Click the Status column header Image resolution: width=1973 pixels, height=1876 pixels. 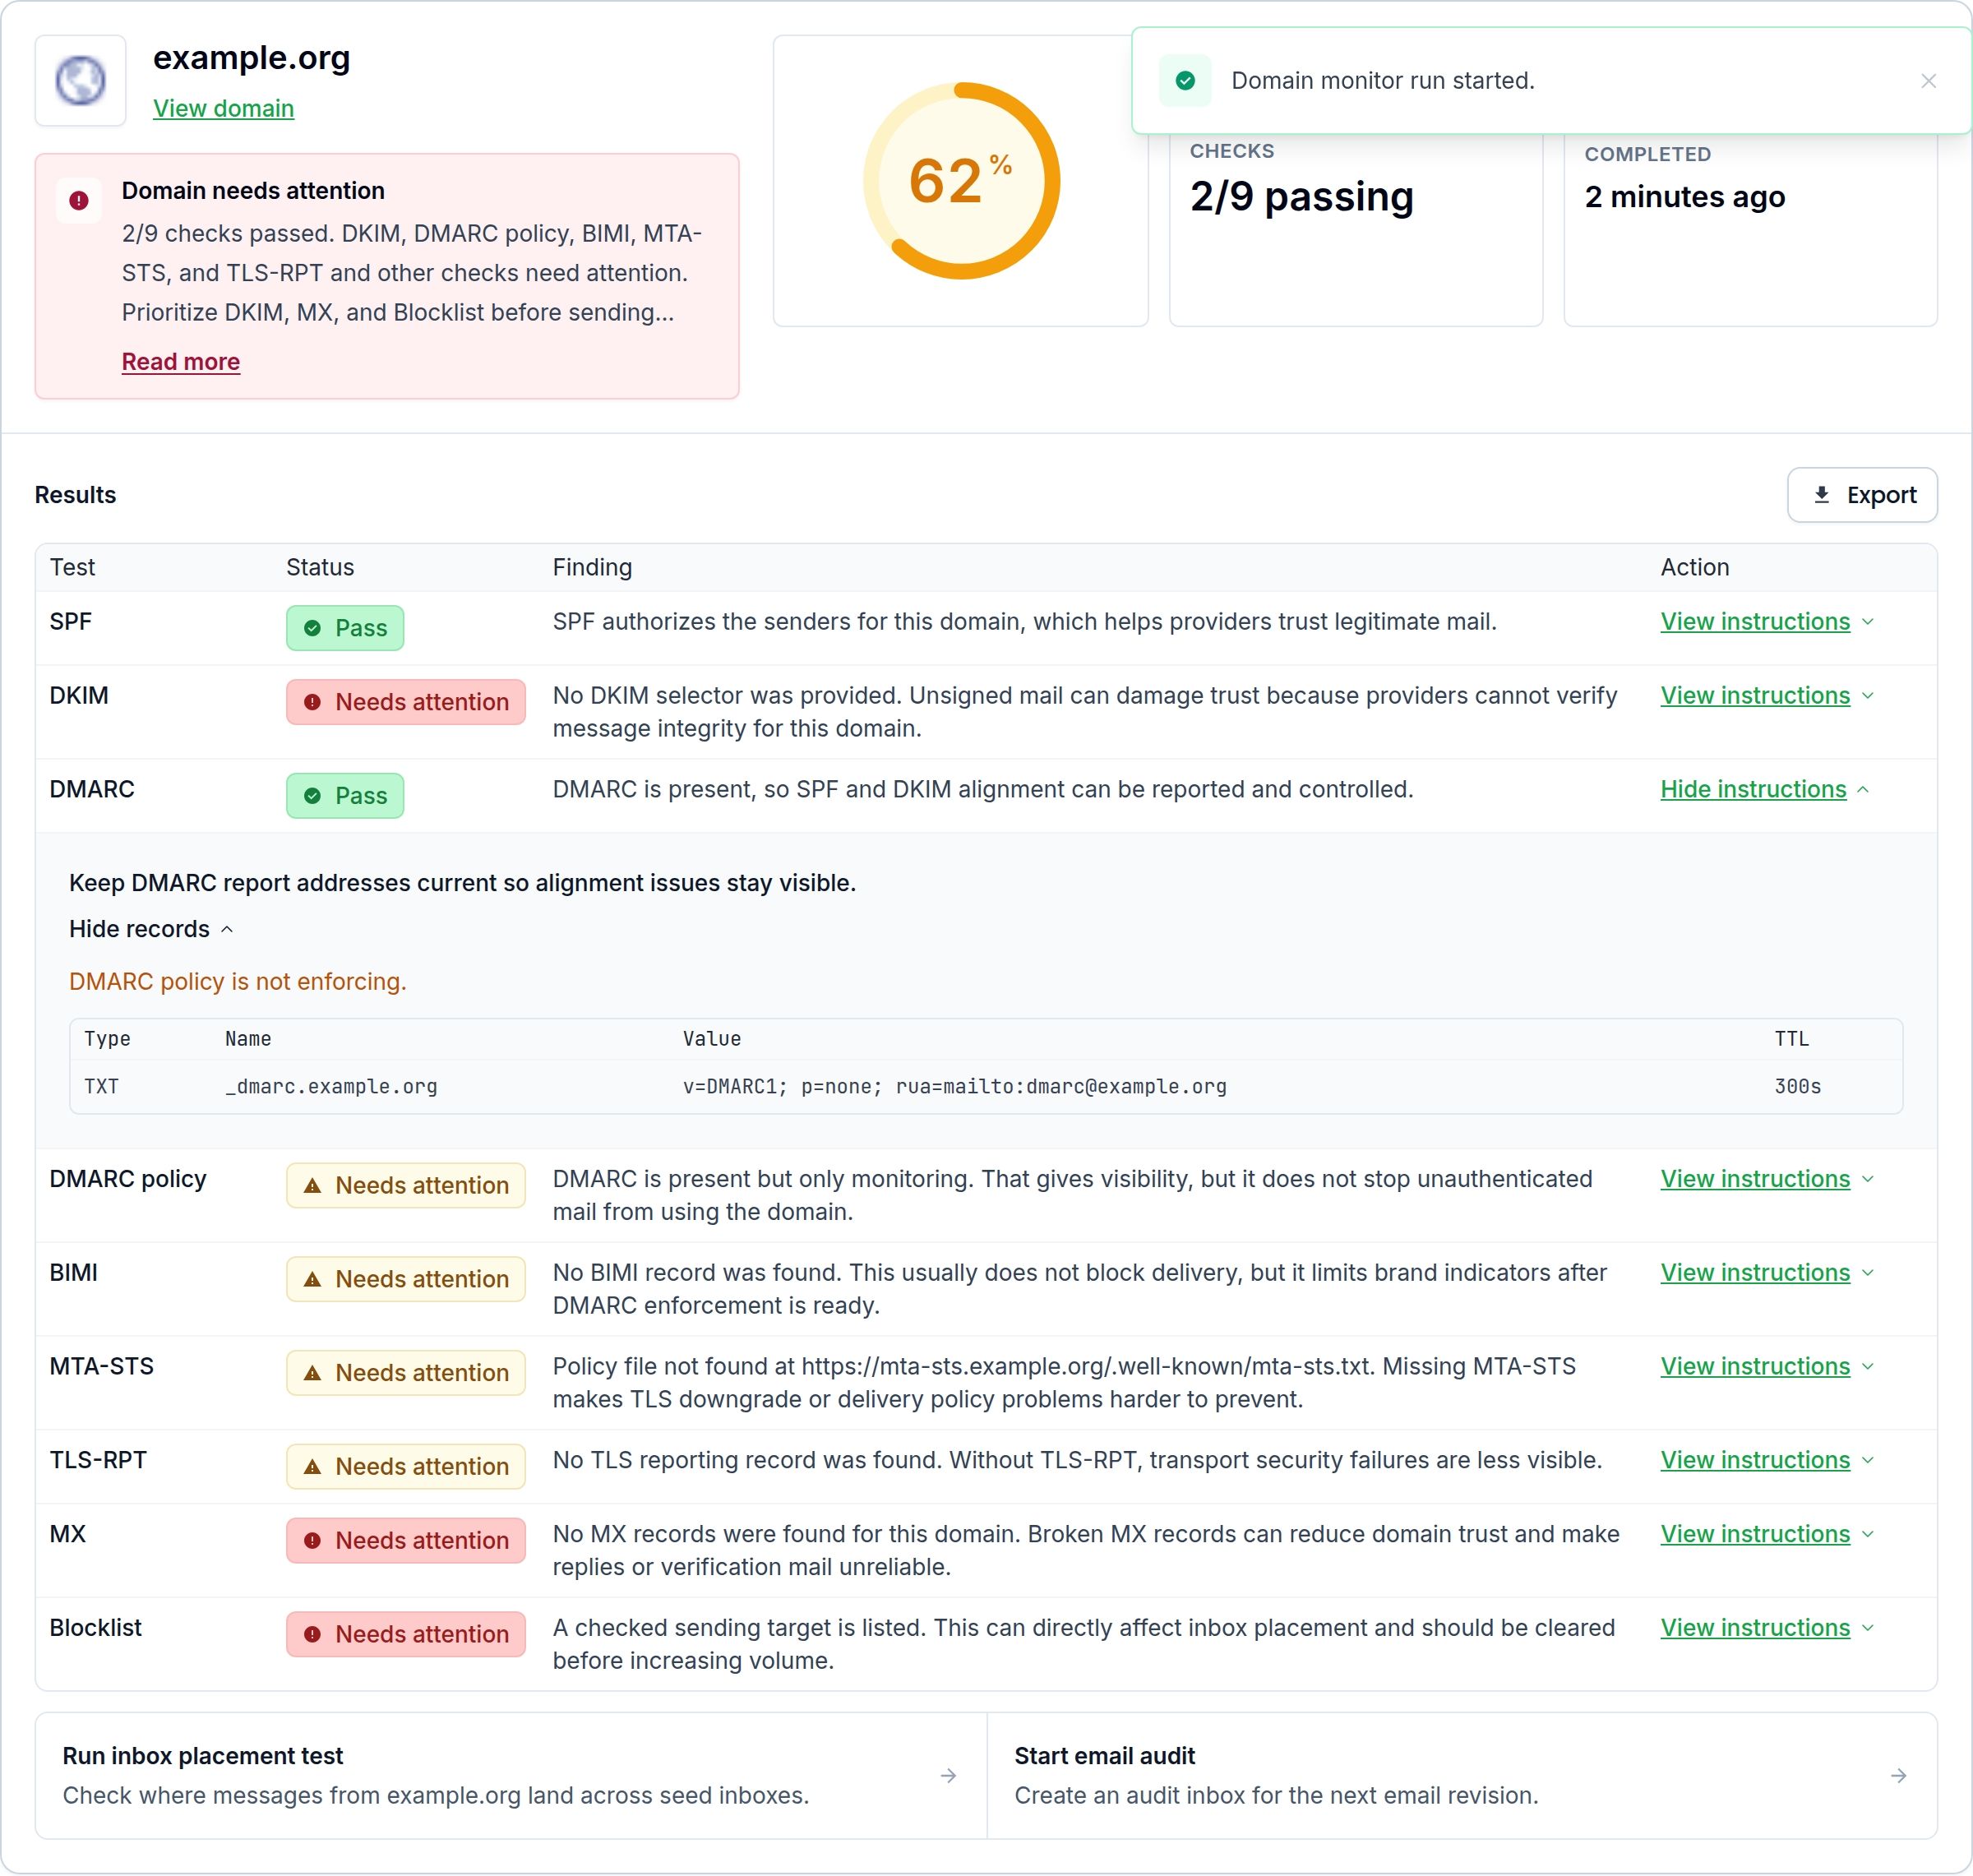coord(320,568)
